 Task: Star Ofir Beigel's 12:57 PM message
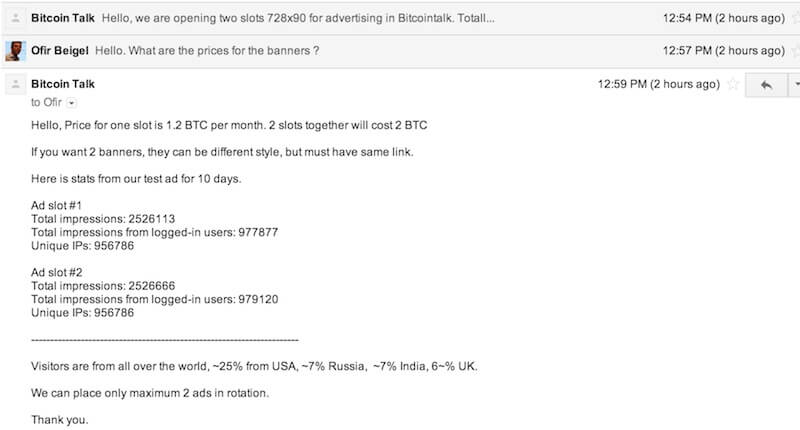796,51
